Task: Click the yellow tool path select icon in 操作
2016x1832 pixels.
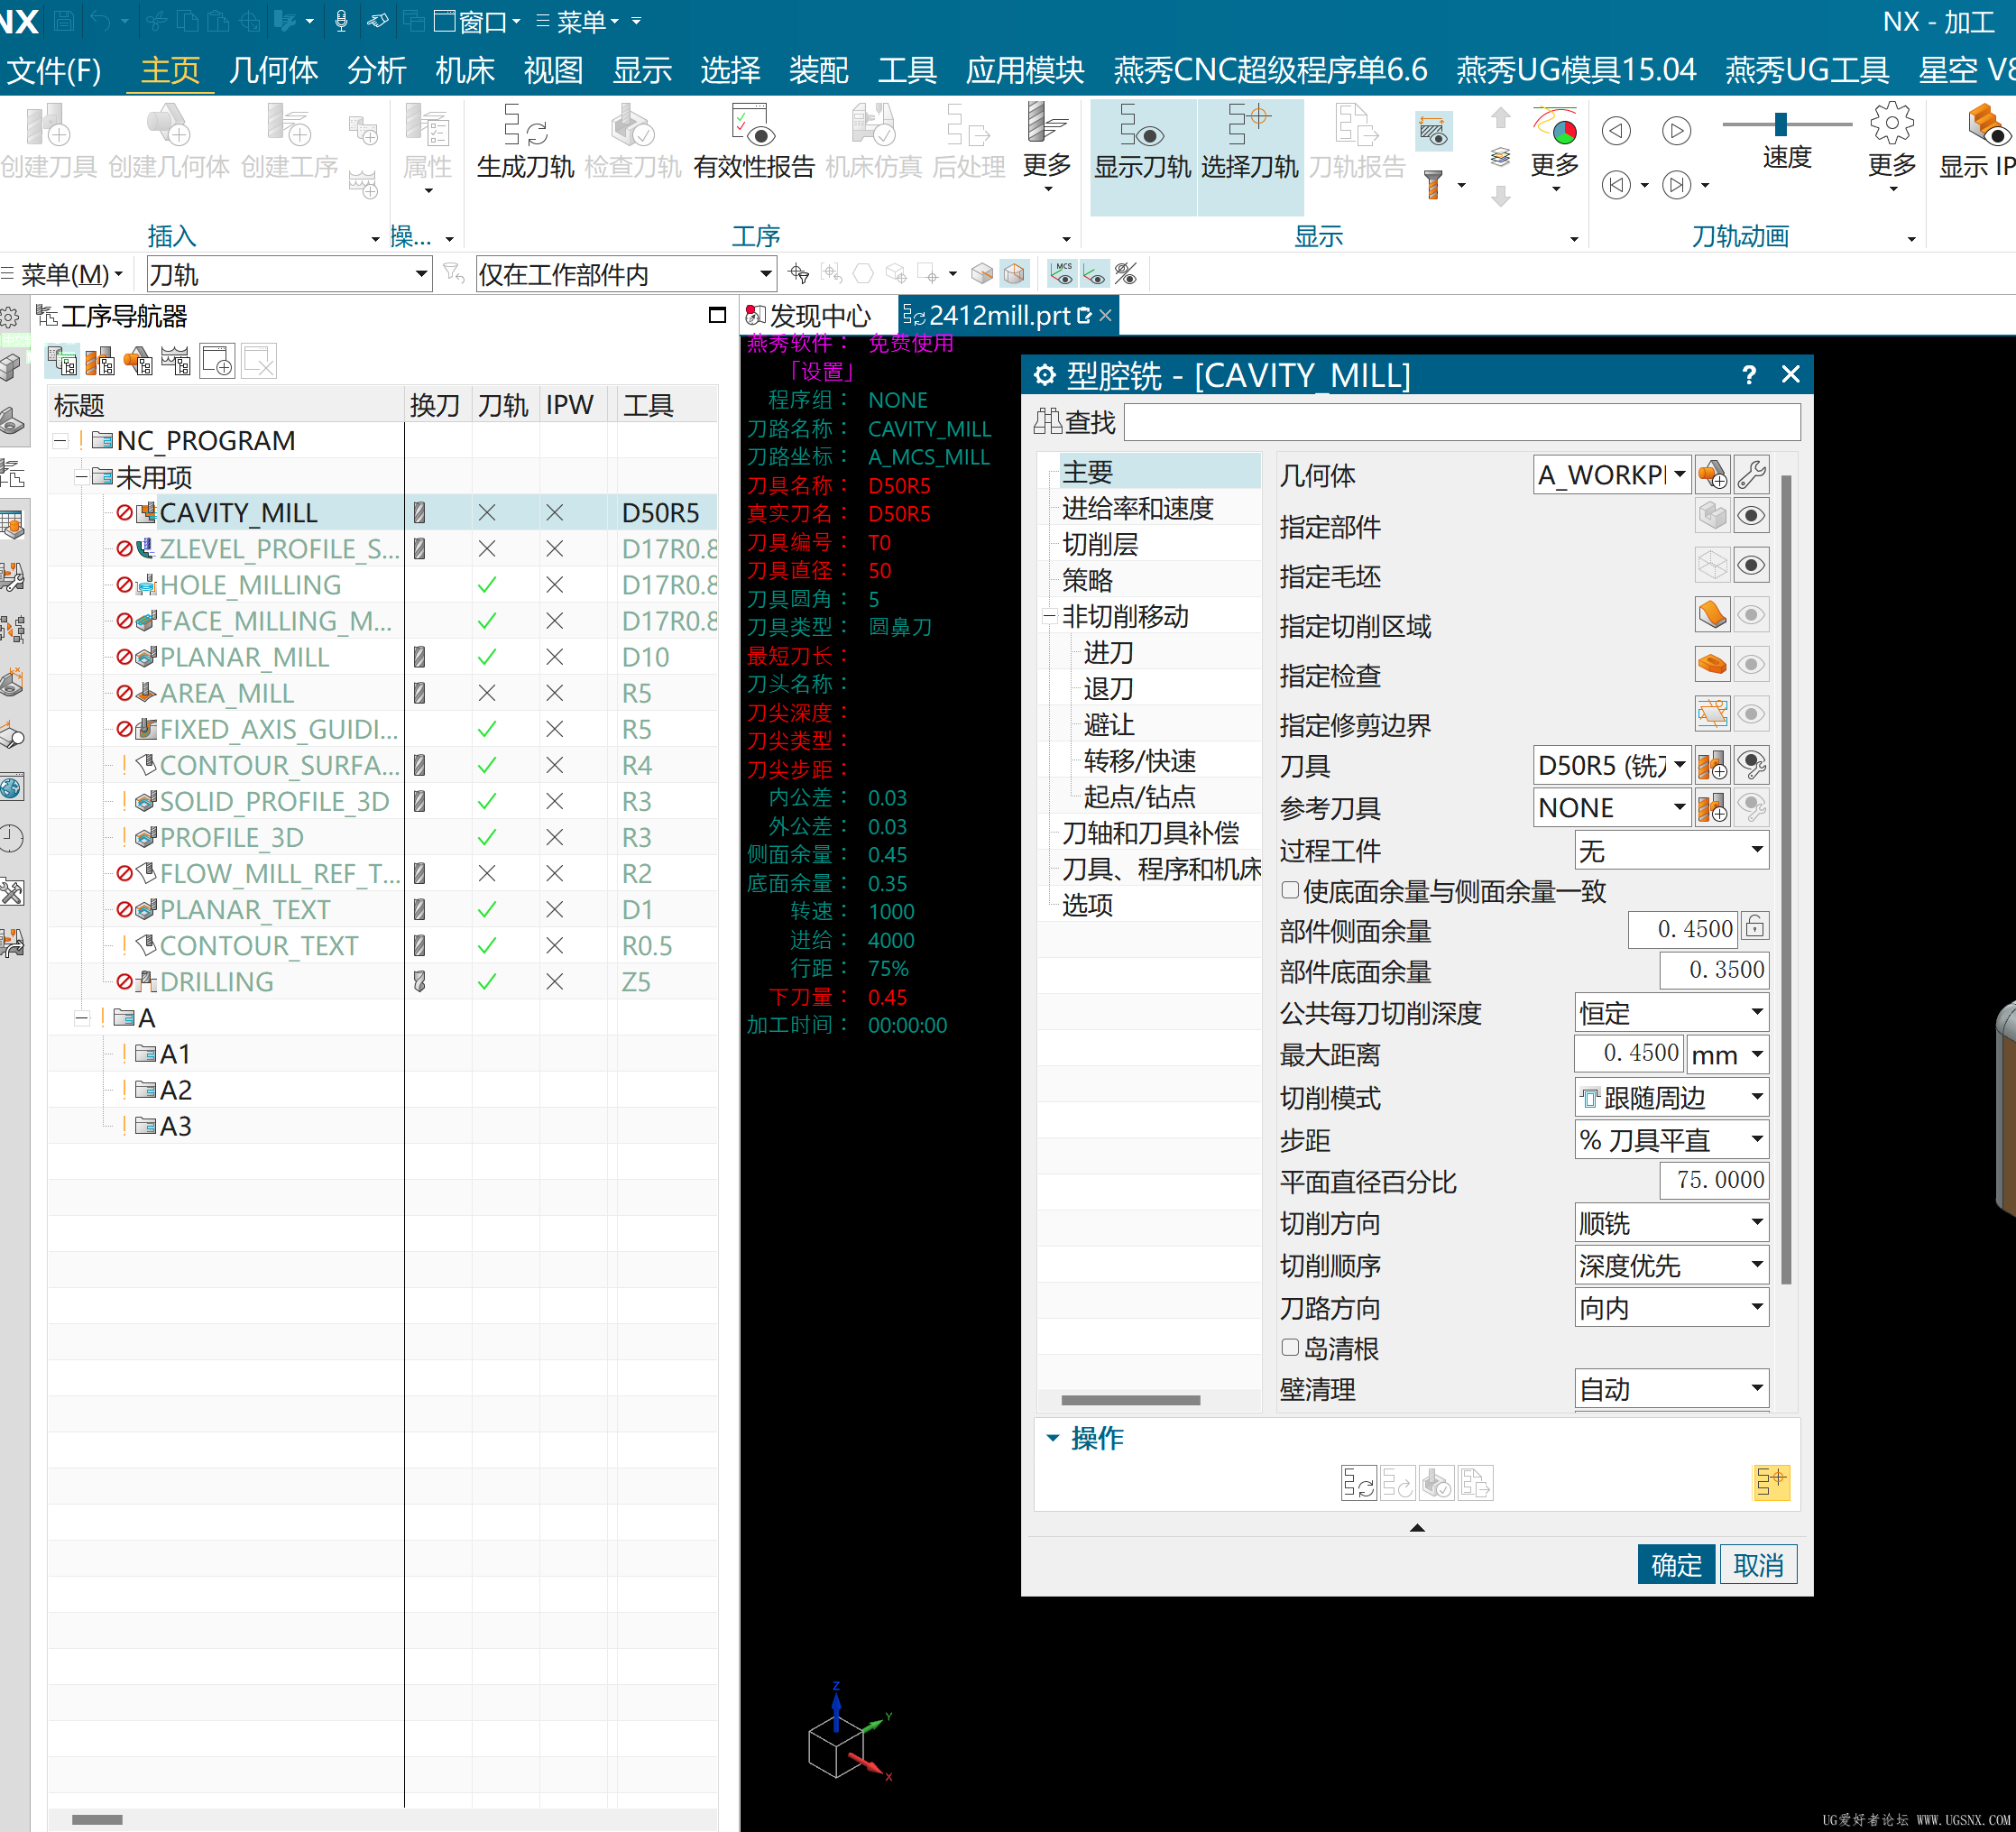Action: click(1771, 1482)
